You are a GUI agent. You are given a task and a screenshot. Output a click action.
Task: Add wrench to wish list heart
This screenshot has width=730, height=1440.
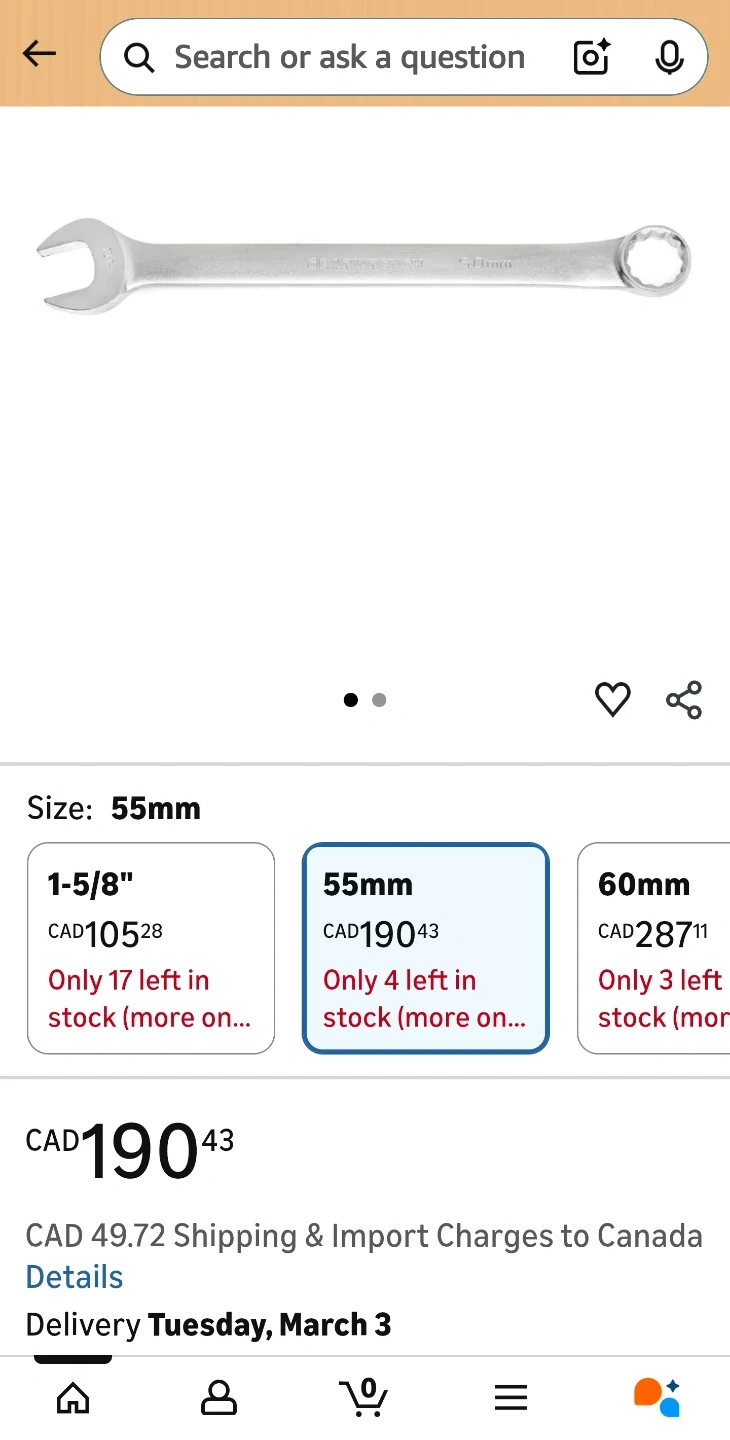(612, 700)
